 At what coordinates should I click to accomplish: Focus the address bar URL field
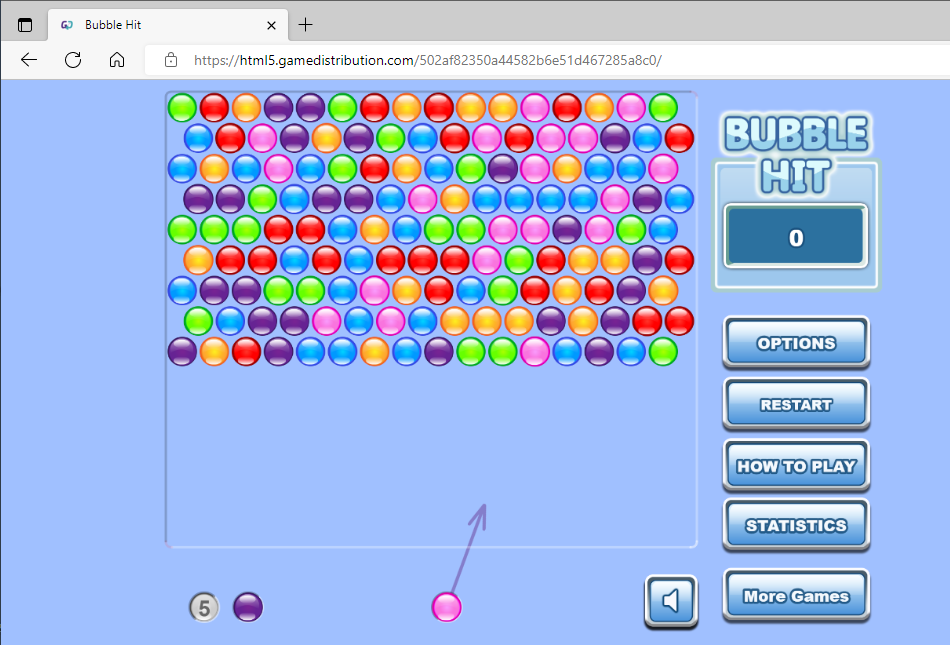pos(545,60)
